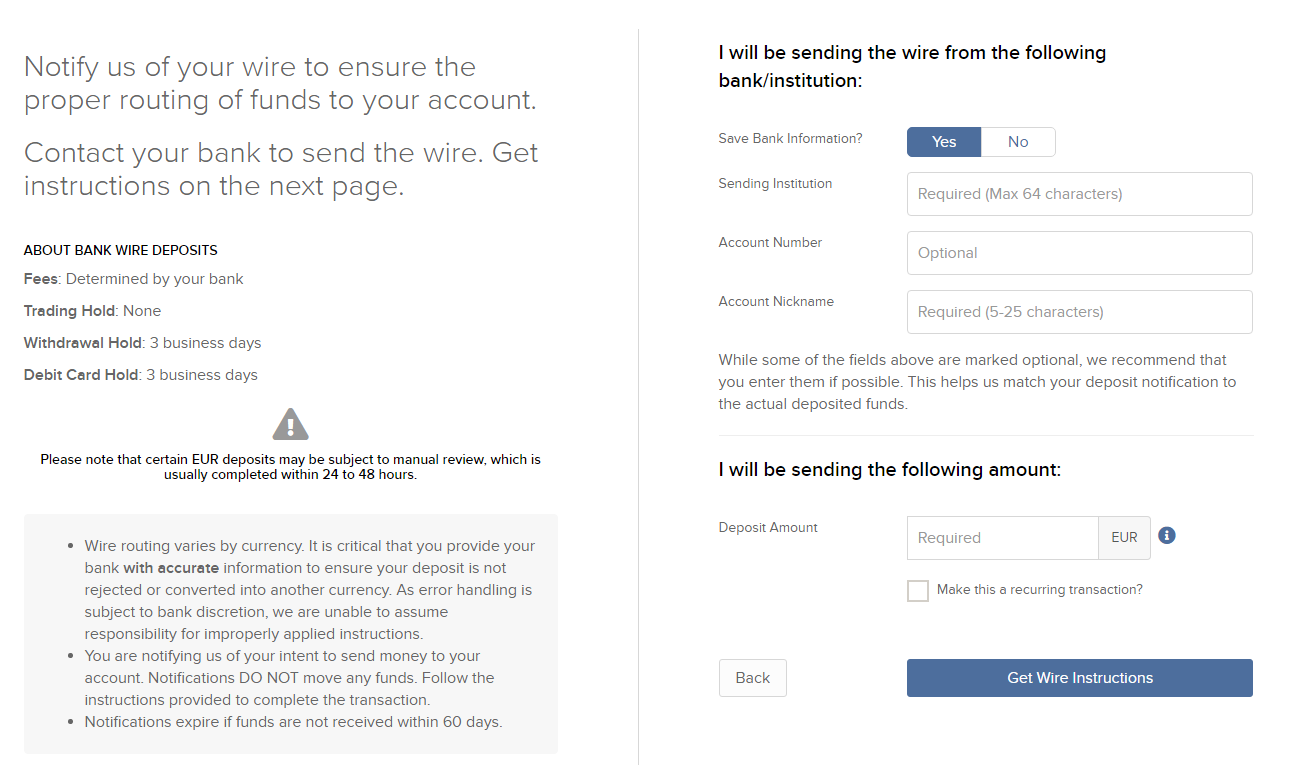The image size is (1304, 765).
Task: Click the warning triangle icon
Action: coord(290,424)
